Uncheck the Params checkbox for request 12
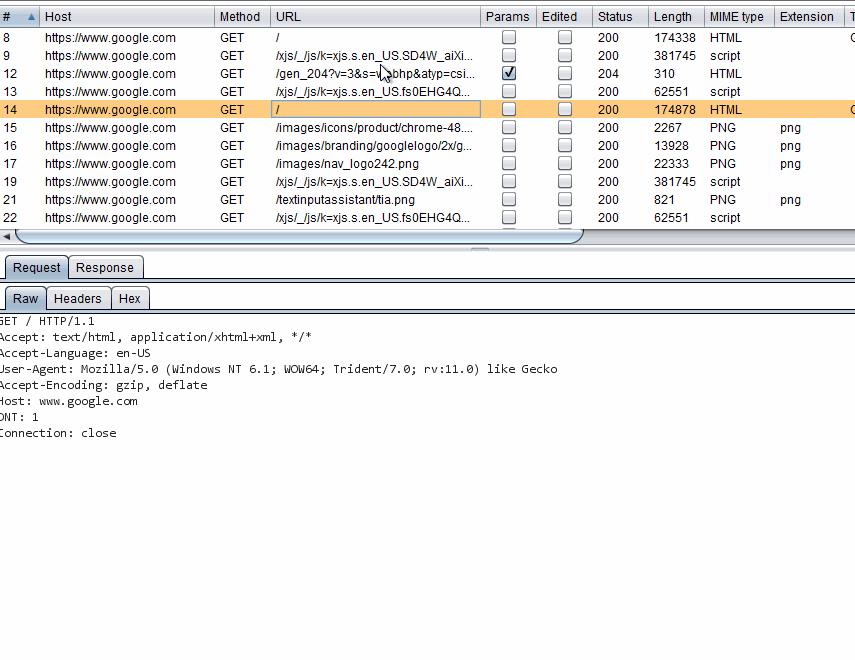The image size is (855, 660). 509,73
